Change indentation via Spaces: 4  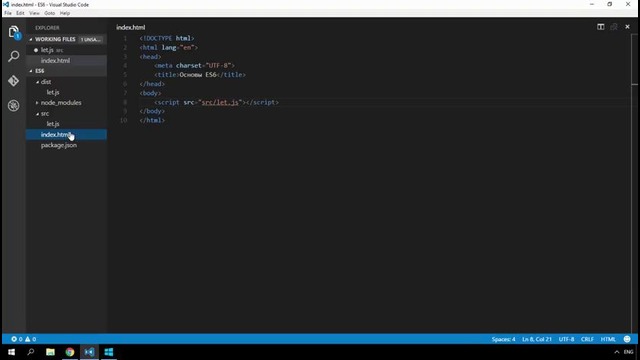[x=503, y=339]
